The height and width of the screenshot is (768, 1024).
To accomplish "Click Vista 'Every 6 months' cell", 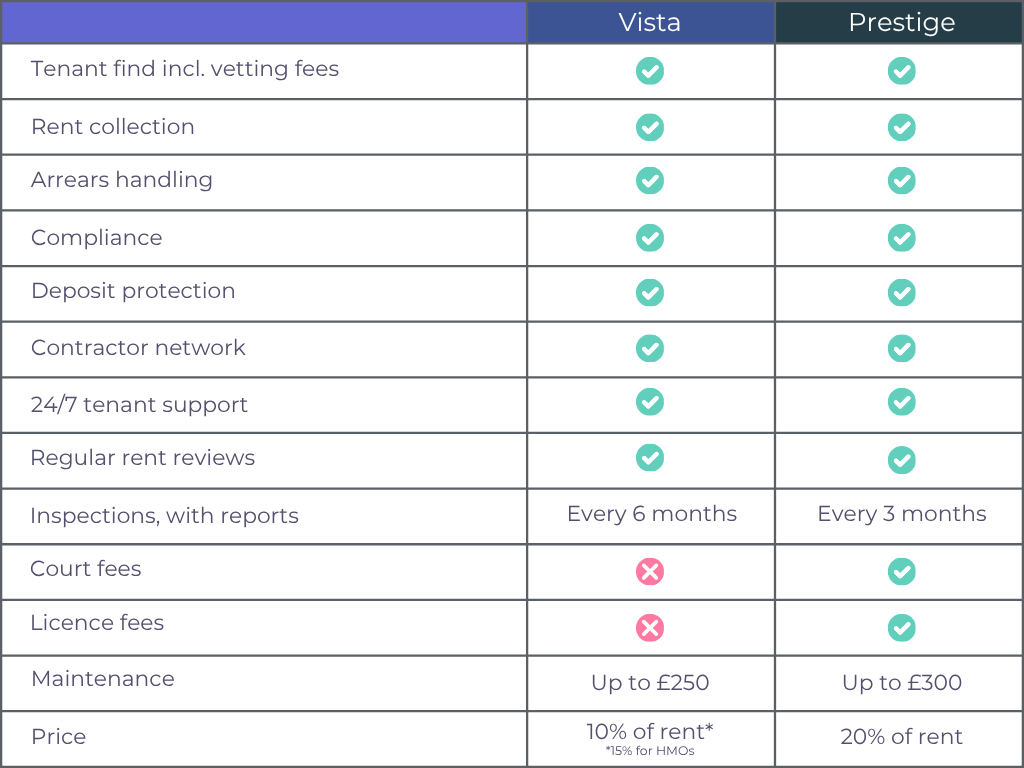I will point(651,514).
